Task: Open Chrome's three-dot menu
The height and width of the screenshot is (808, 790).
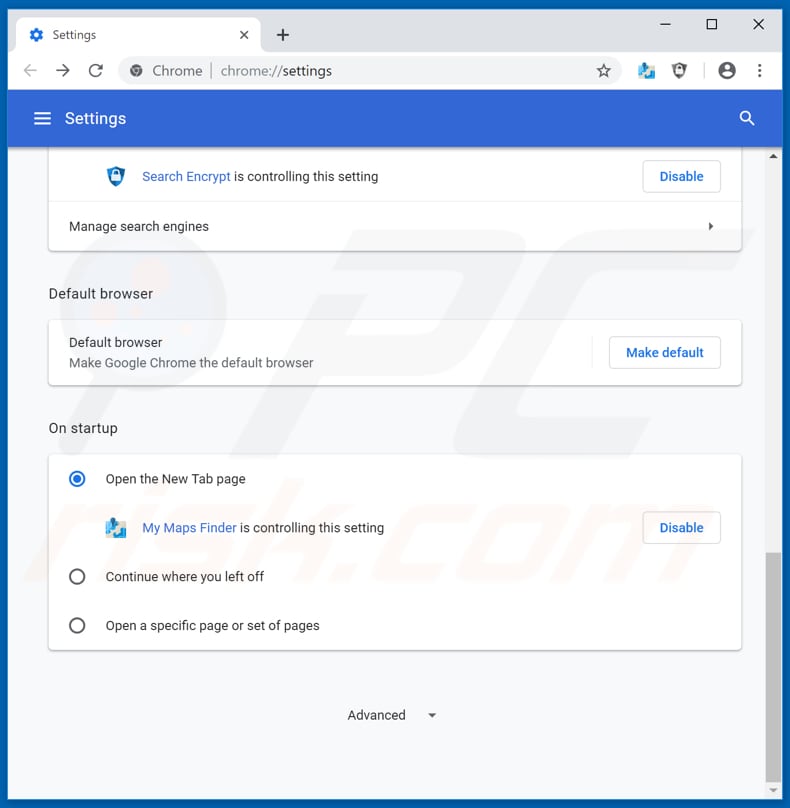Action: (760, 71)
